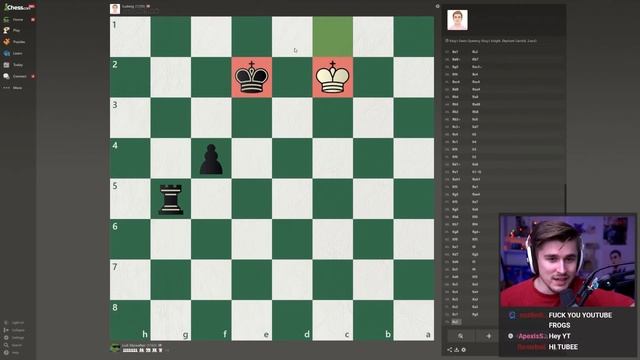Open Settings from the sidebar bottom

pyautogui.click(x=14, y=338)
